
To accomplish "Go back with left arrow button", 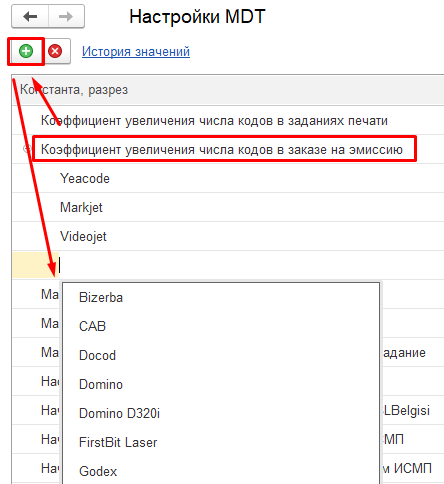I will coord(30,16).
